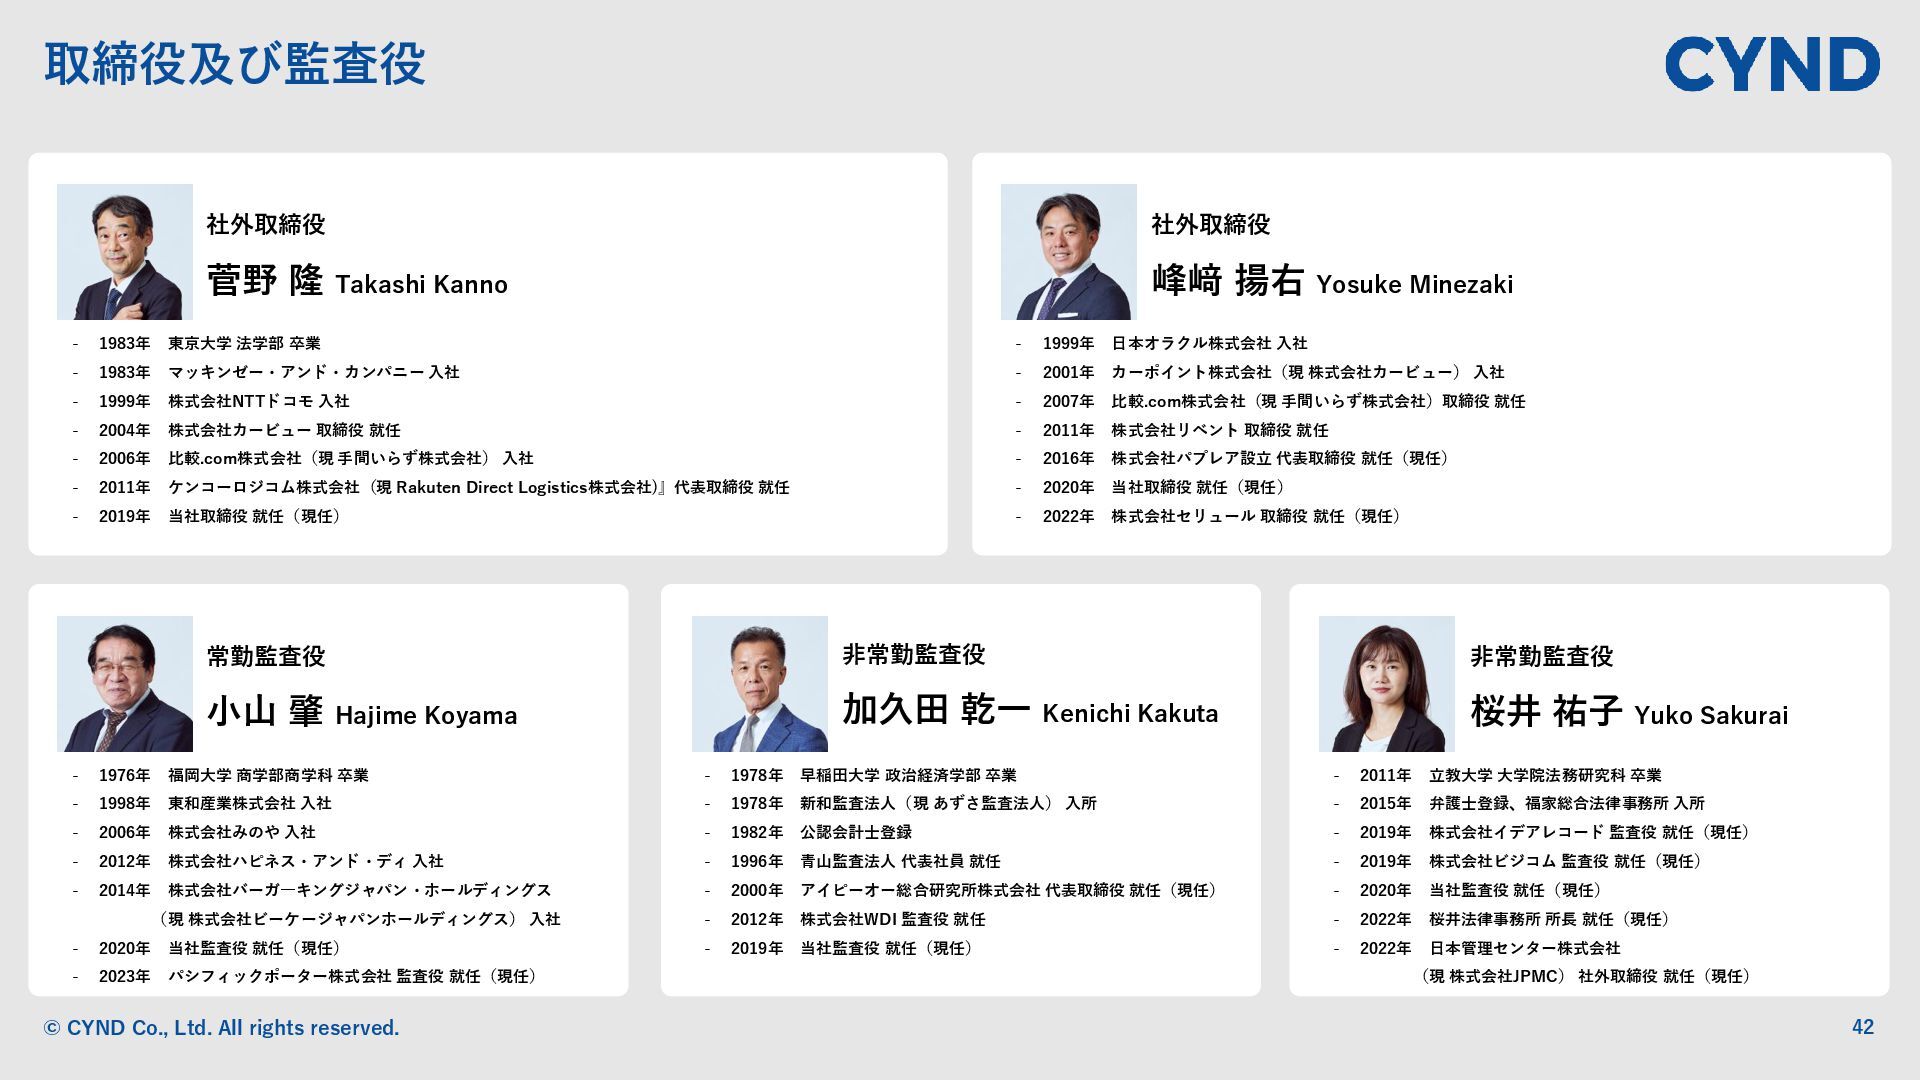Click the name 加久田 乾一 Kenichi Kakuta
This screenshot has height=1080, width=1920.
(x=1030, y=710)
